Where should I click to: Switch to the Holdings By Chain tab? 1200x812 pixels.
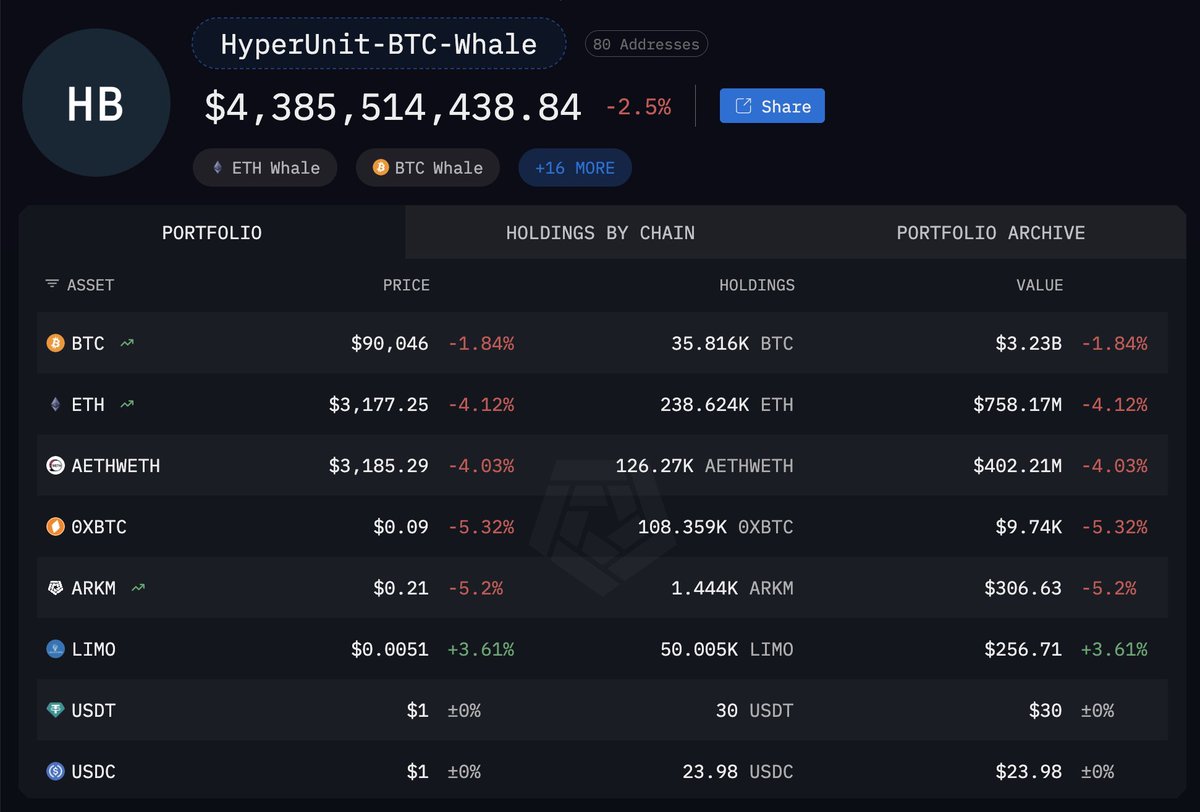pyautogui.click(x=600, y=233)
